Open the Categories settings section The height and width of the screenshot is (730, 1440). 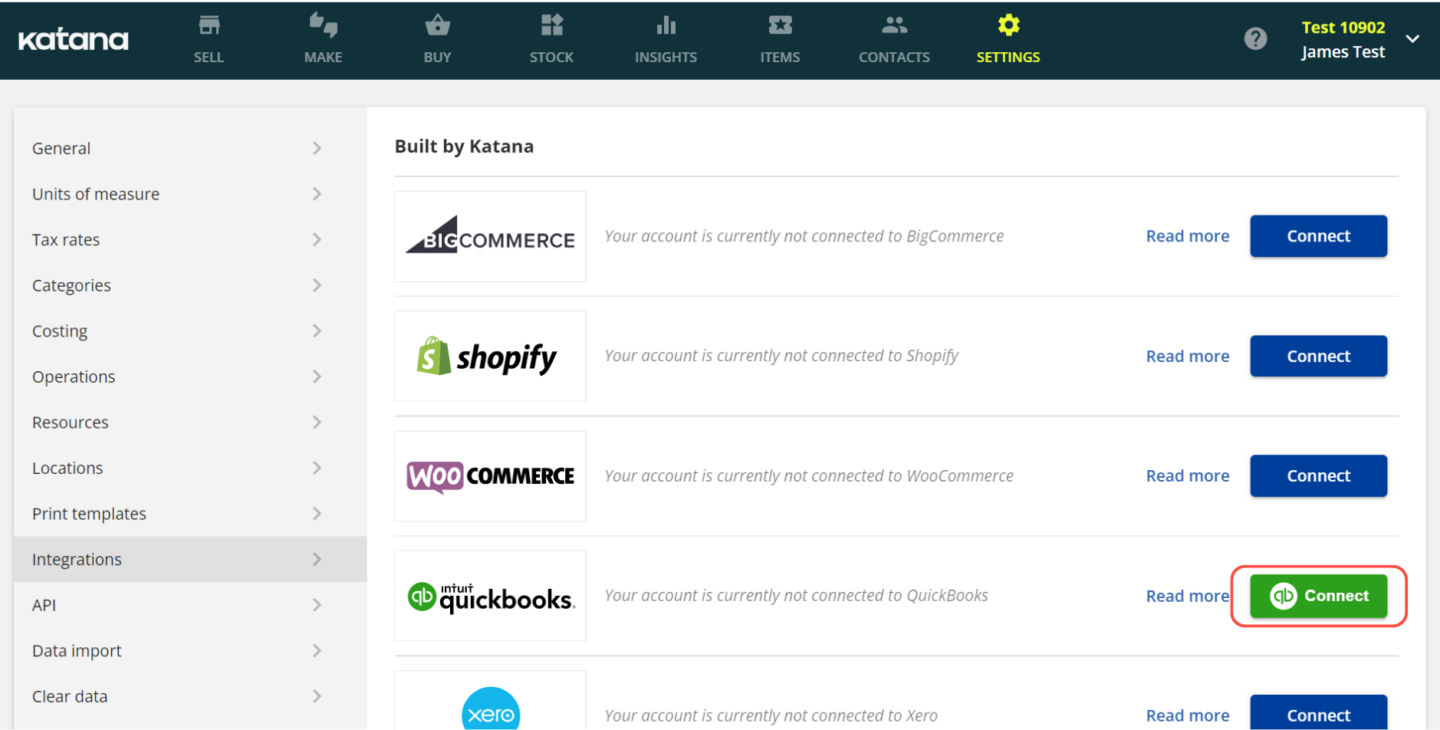(71, 285)
